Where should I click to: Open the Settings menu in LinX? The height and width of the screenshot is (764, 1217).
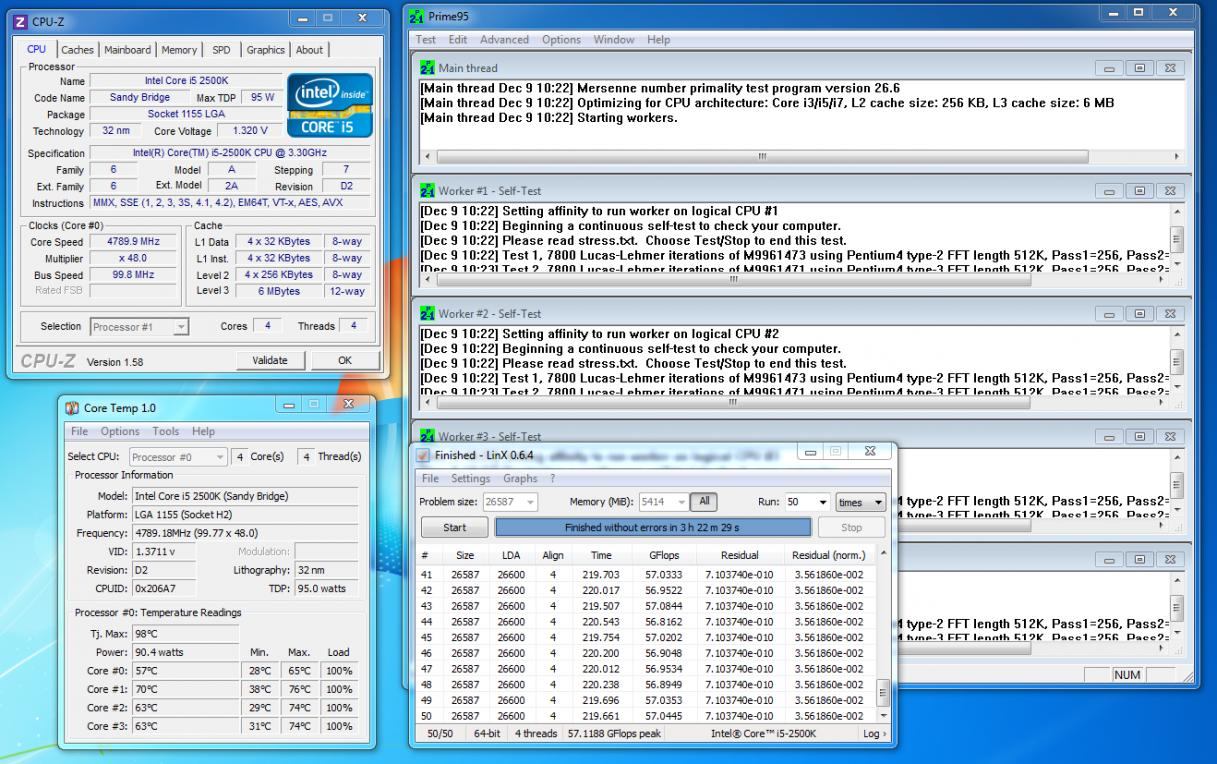point(470,479)
